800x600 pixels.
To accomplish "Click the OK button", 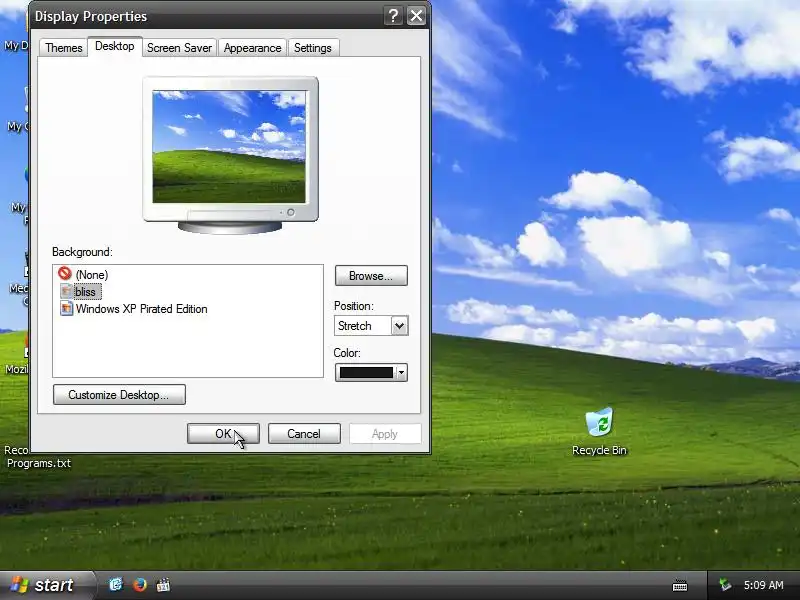I will coord(223,434).
